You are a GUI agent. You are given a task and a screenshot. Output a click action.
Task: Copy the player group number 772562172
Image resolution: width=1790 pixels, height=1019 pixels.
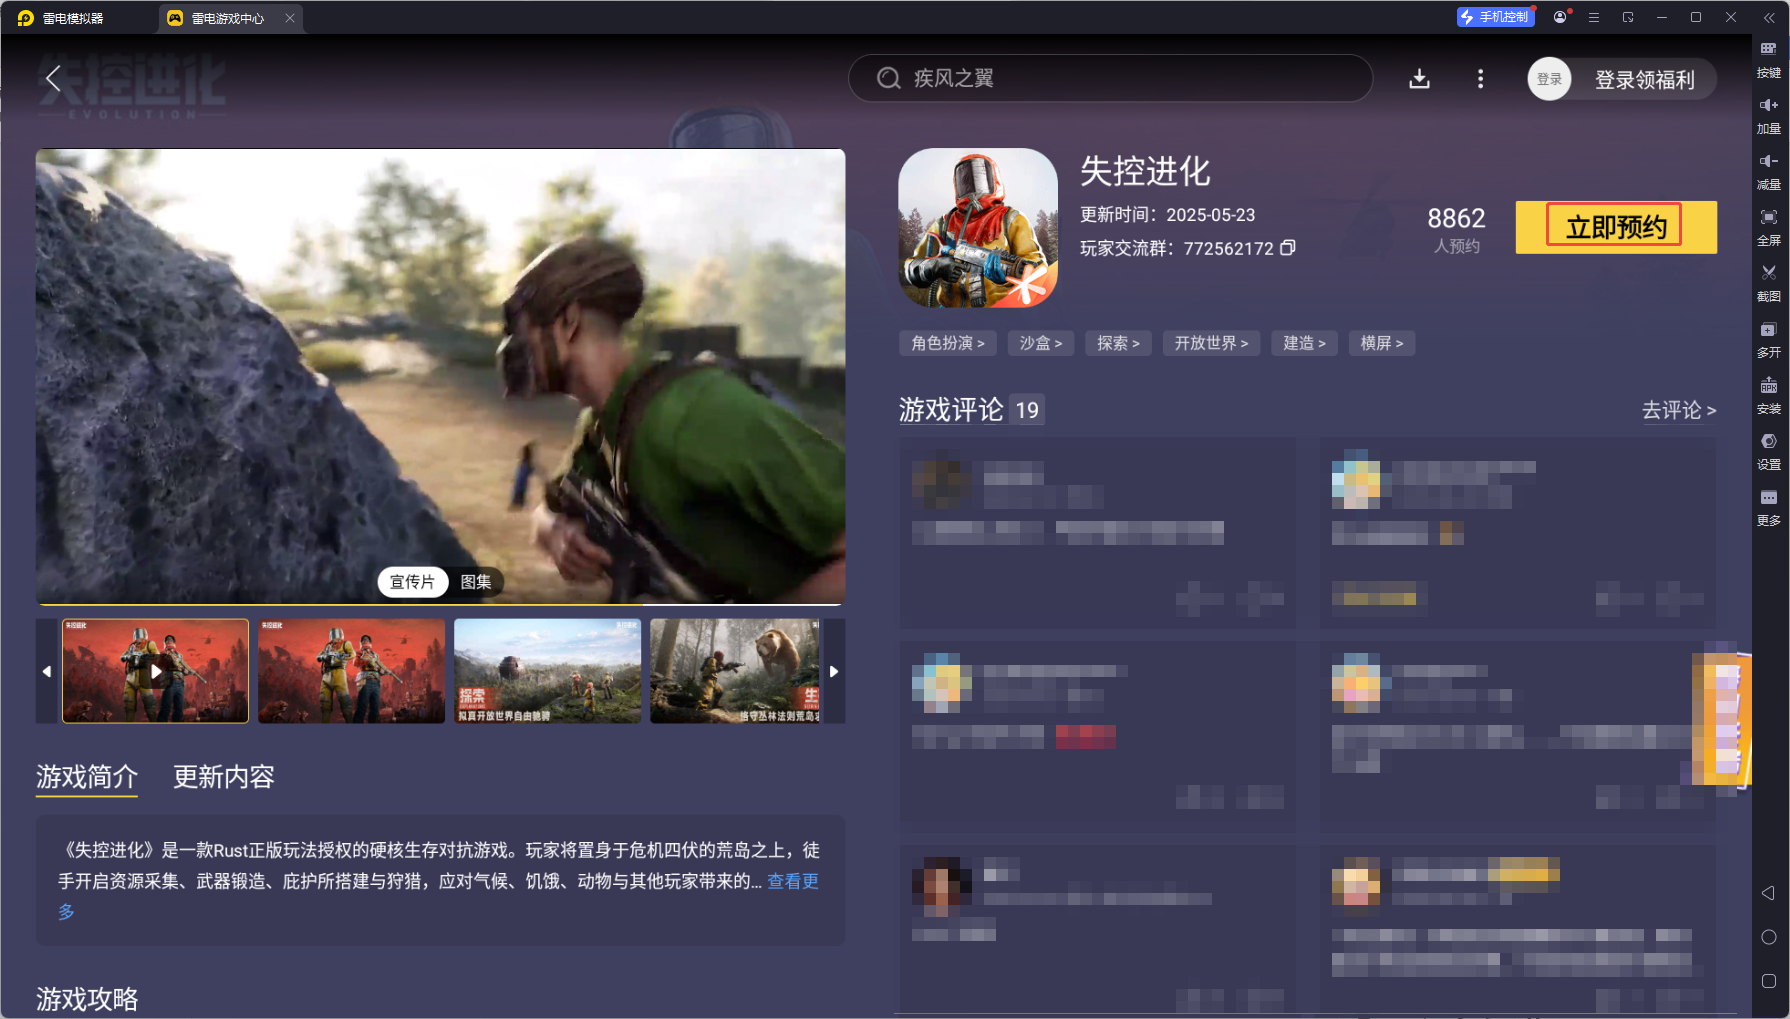click(x=1288, y=247)
